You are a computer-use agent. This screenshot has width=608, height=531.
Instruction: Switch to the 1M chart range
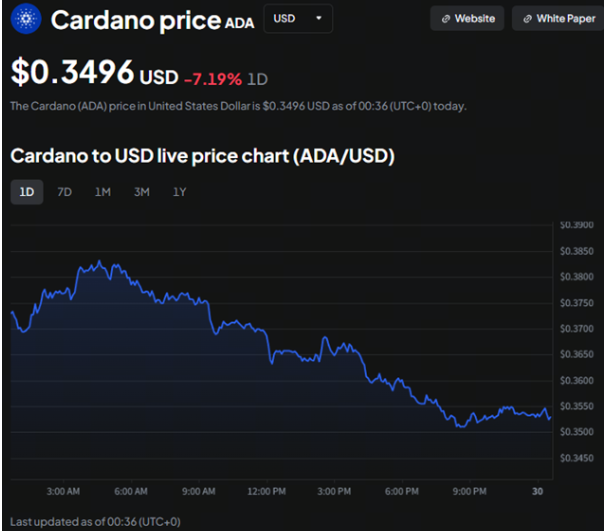103,192
